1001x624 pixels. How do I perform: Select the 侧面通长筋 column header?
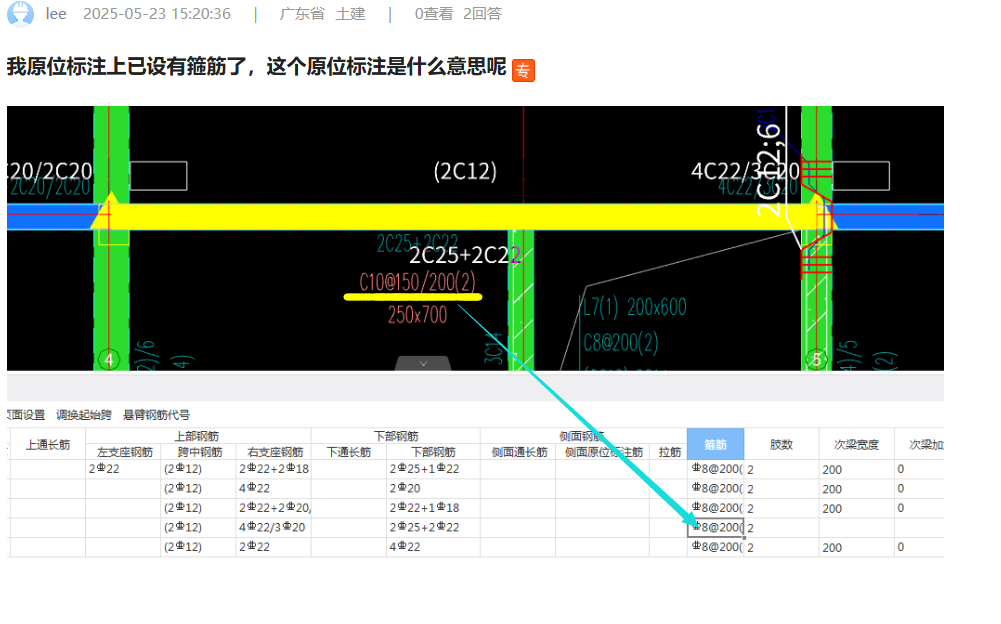pos(518,452)
